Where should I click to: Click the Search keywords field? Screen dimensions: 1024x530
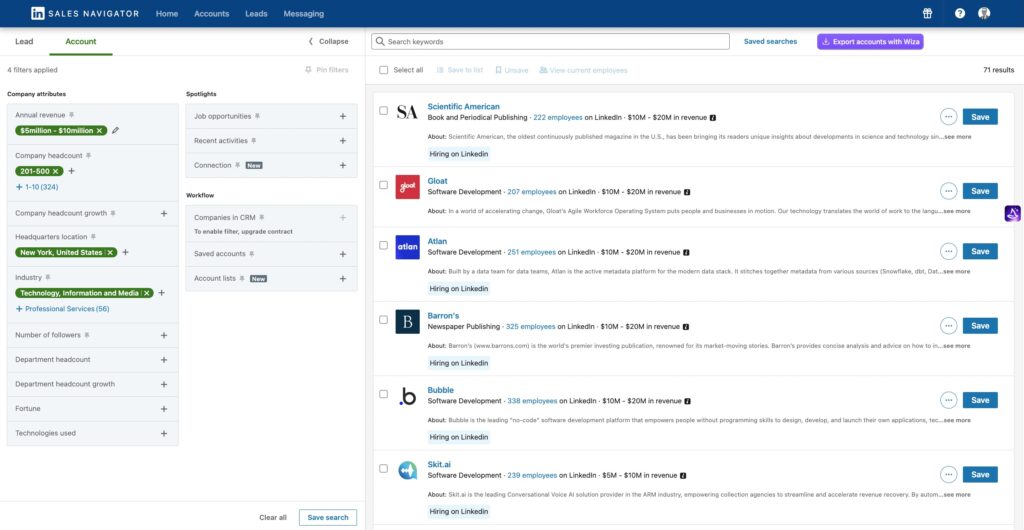tap(551, 41)
